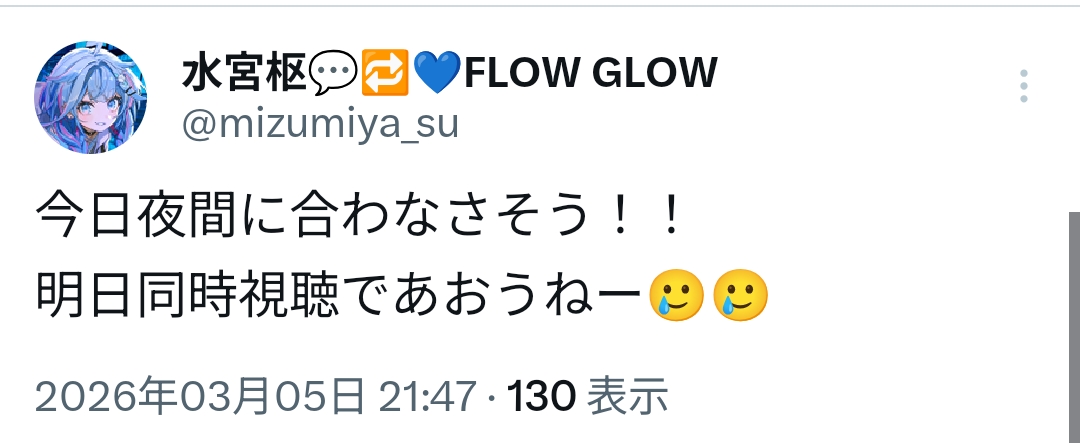Click the first tearful smiling emoji
The image size is (1080, 443).
(676, 294)
